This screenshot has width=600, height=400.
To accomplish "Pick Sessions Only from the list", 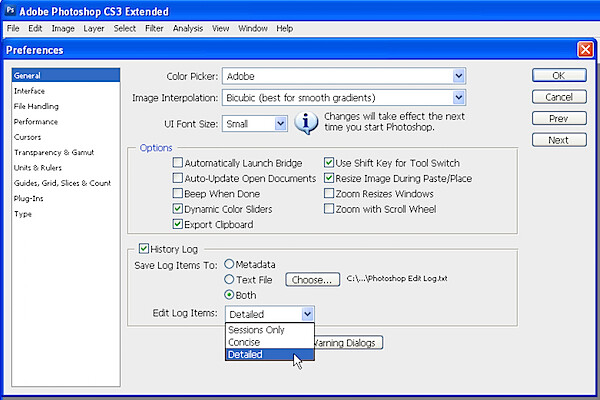I will tap(270, 330).
